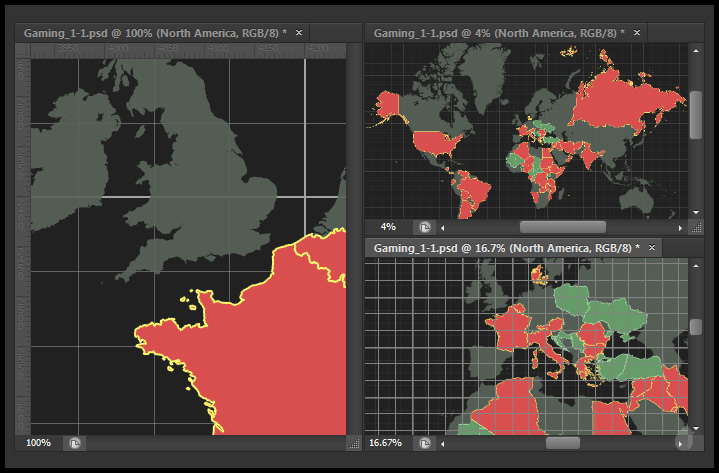Click the status bar icon beside 4% zoom
This screenshot has width=719, height=473.
pyautogui.click(x=425, y=227)
